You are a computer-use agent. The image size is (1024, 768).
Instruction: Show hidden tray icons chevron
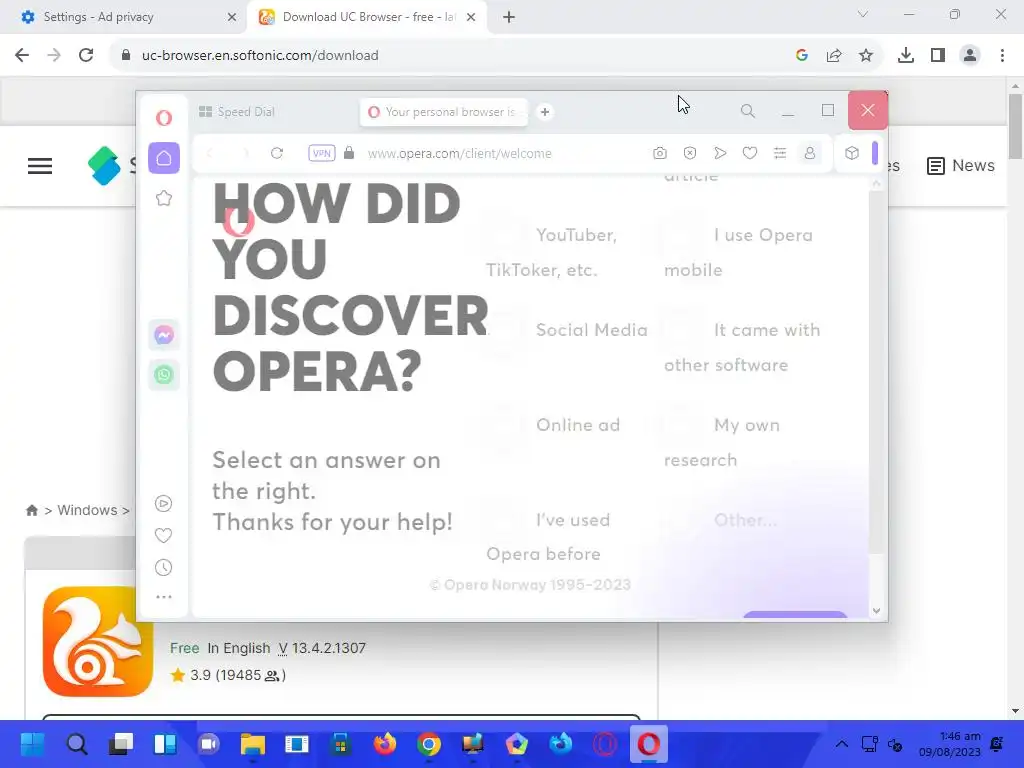[x=842, y=744]
